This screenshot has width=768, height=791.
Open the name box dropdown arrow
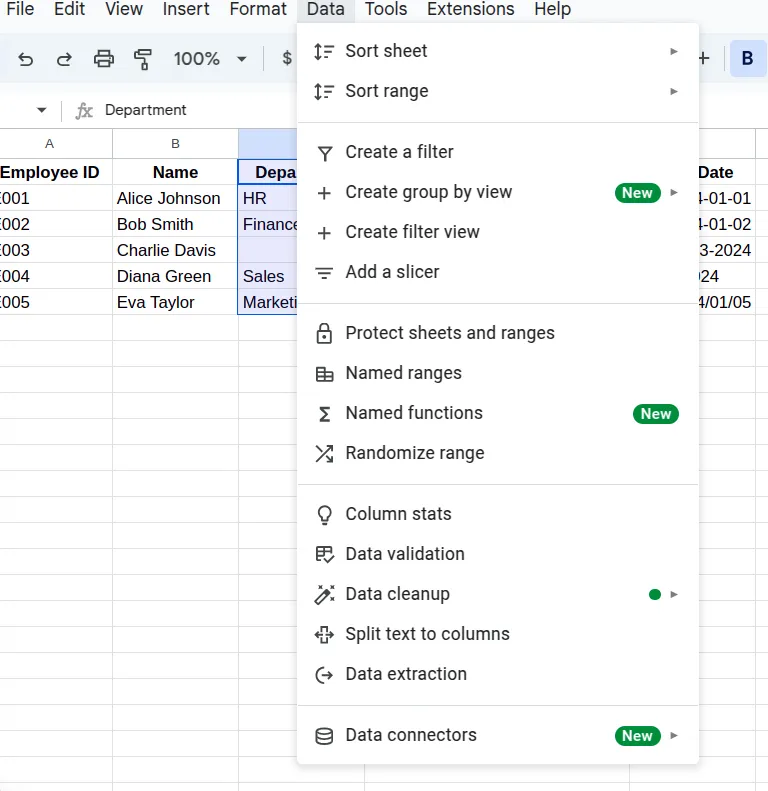coord(41,110)
